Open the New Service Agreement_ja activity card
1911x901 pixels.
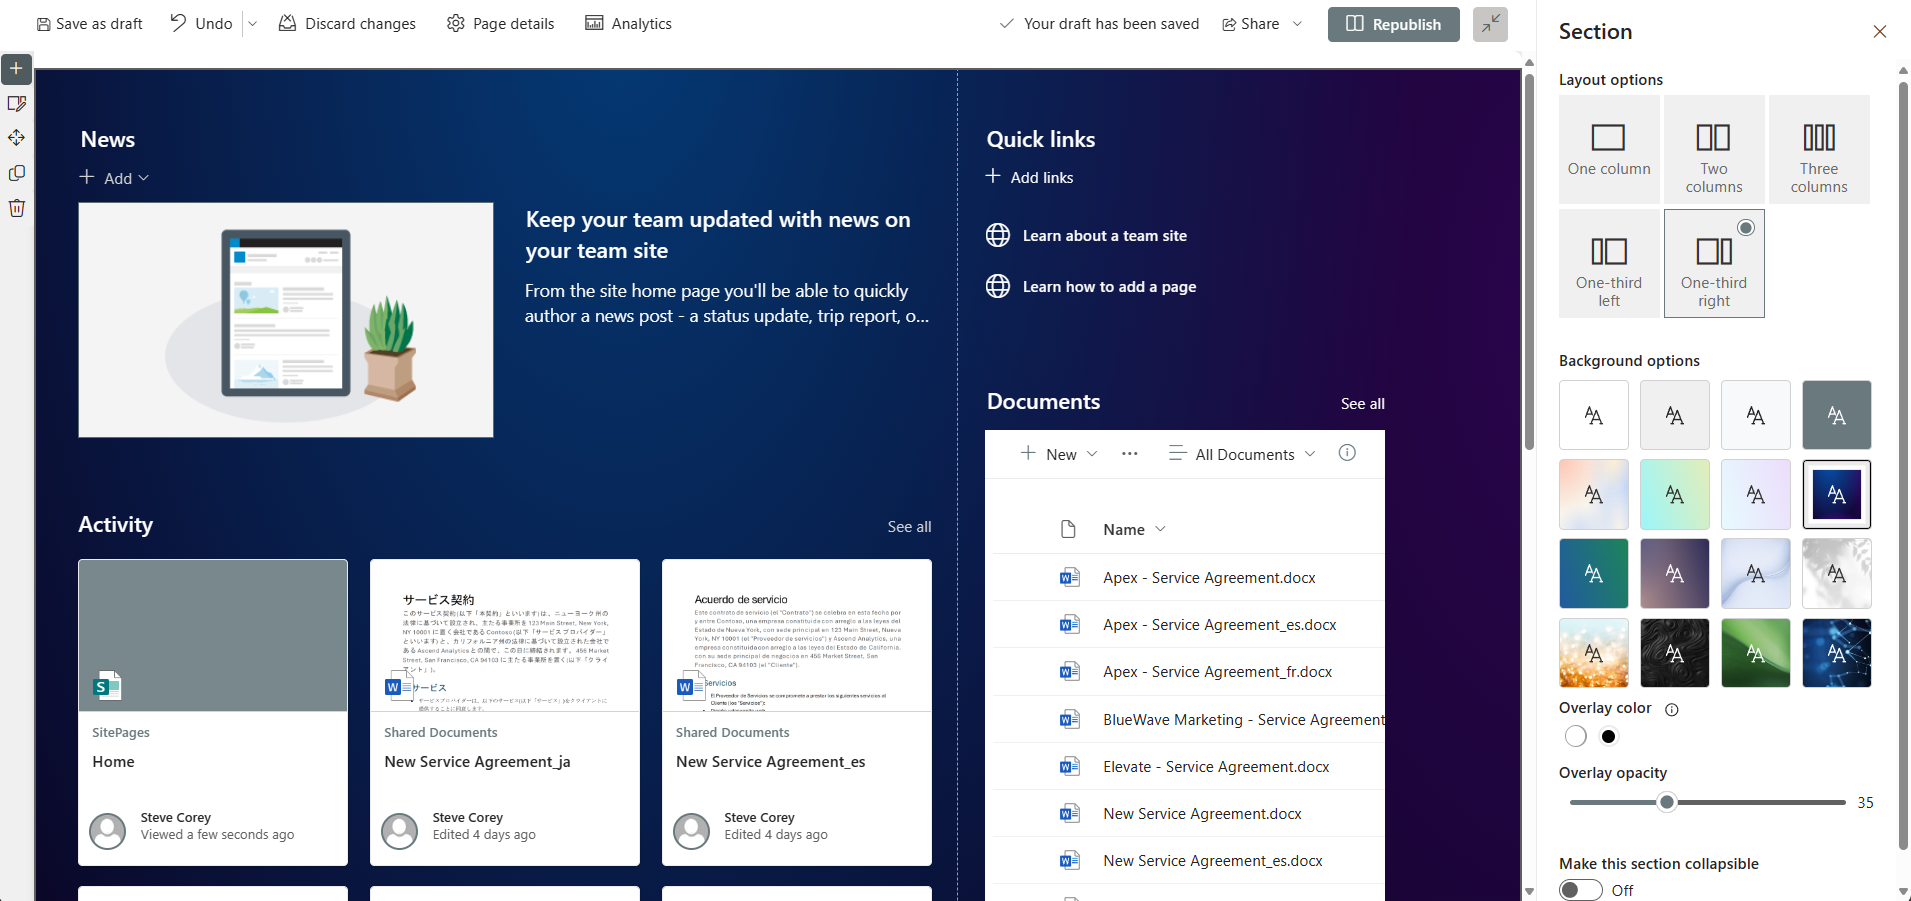pyautogui.click(x=504, y=712)
